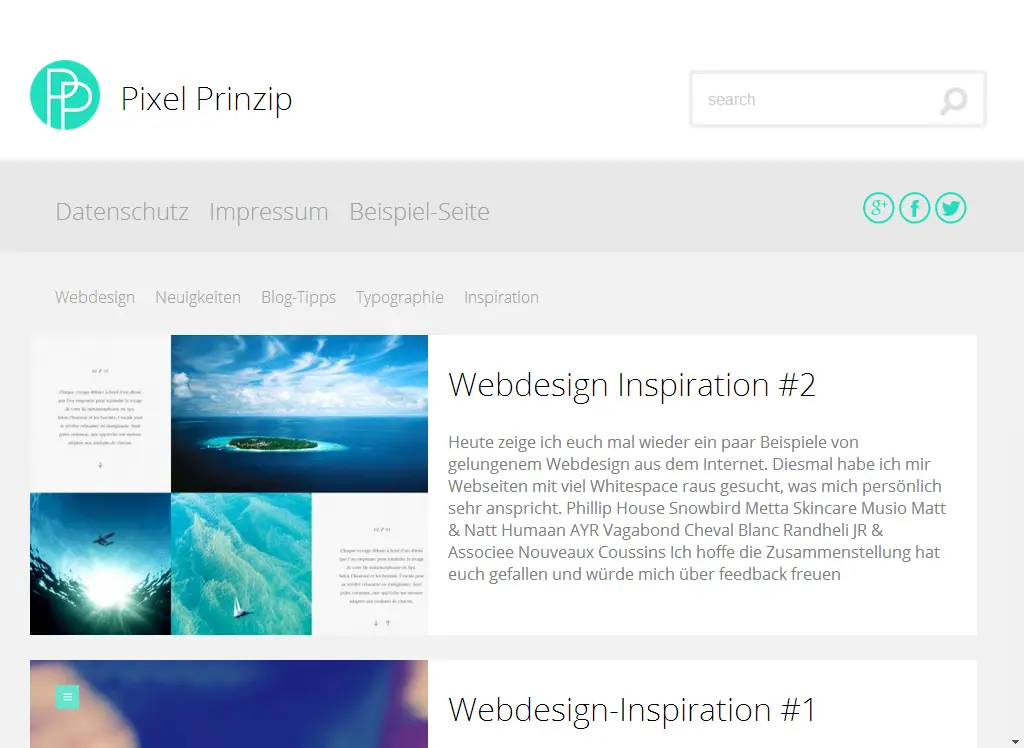Click the scroll down arrow at page corner
The image size is (1024, 748).
(1016, 742)
